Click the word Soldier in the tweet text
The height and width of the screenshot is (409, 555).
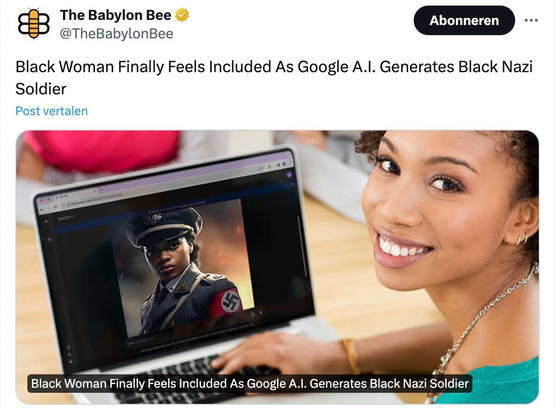tap(41, 89)
